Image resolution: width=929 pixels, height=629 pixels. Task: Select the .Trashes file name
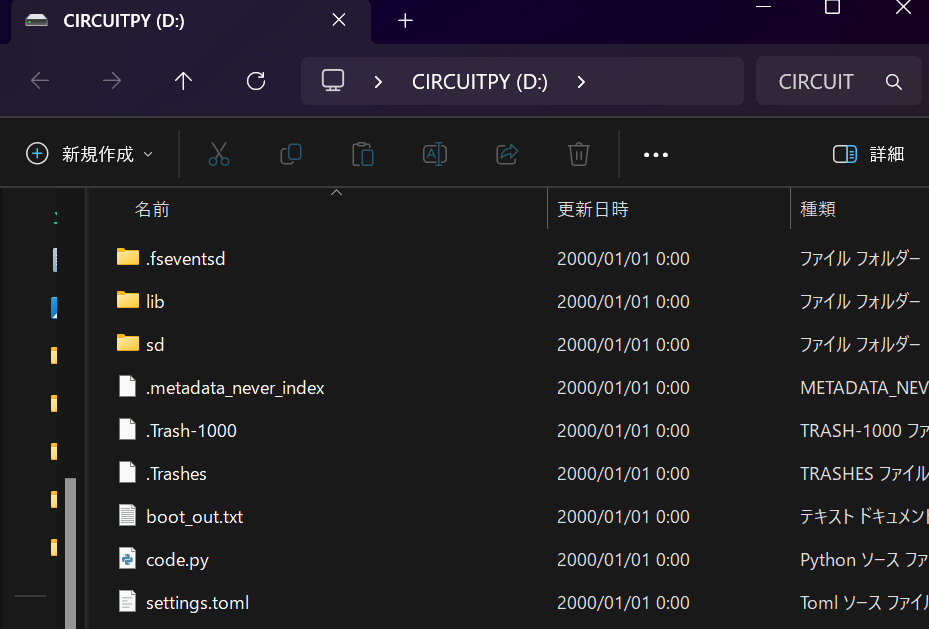[x=177, y=474]
